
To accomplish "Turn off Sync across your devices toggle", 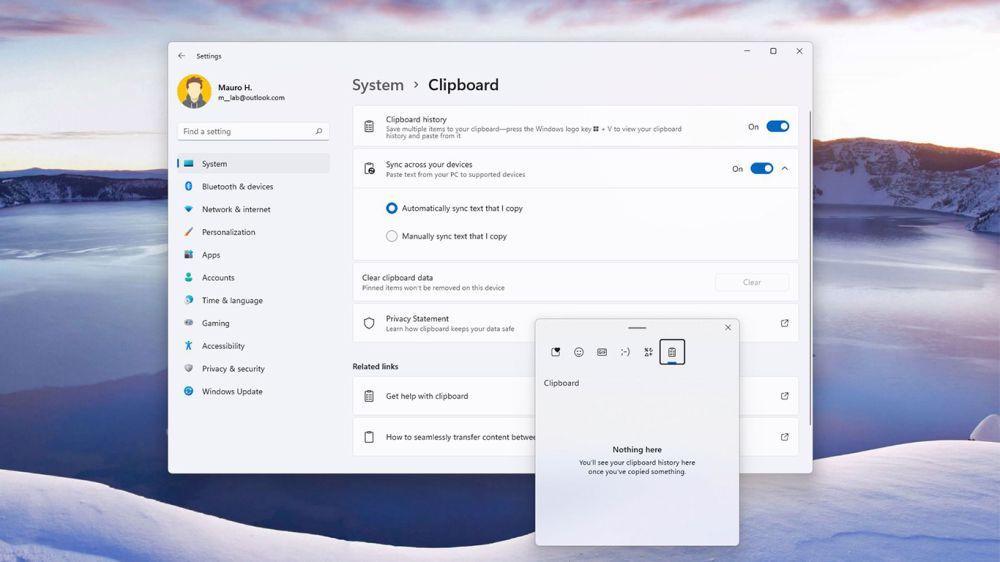I will (761, 168).
